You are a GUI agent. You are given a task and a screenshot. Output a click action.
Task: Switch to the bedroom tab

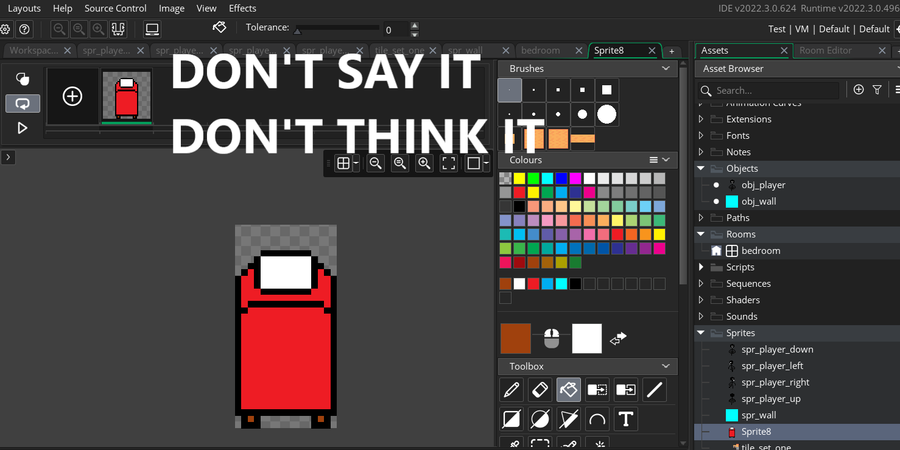pos(540,51)
